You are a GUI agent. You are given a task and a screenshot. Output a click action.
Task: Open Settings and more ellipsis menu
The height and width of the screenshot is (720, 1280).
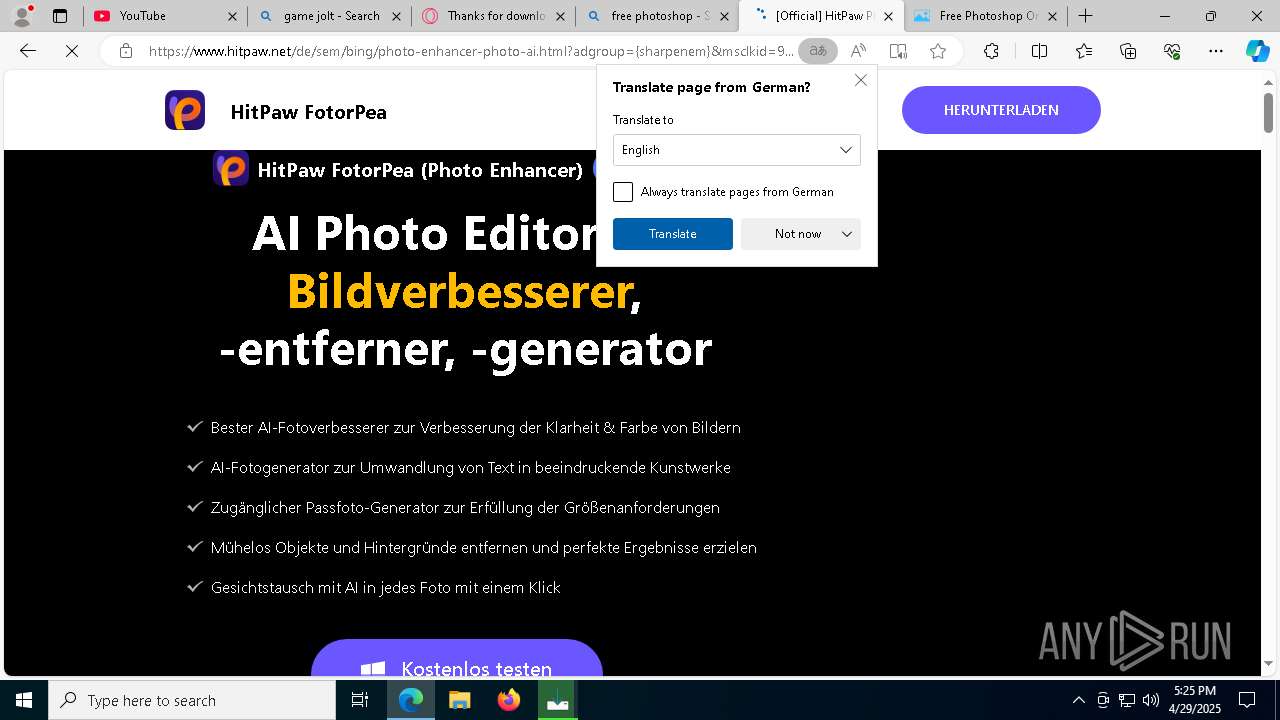(x=1216, y=51)
